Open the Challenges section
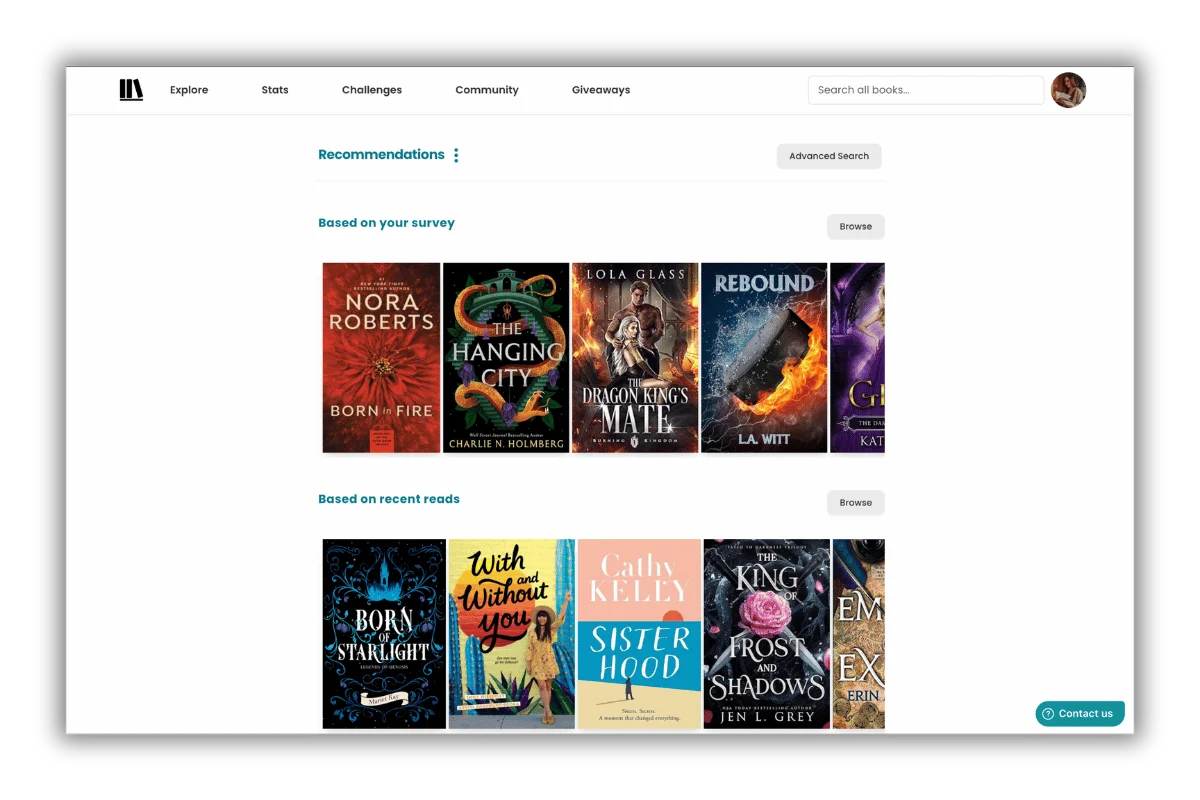The width and height of the screenshot is (1200, 800). (371, 89)
